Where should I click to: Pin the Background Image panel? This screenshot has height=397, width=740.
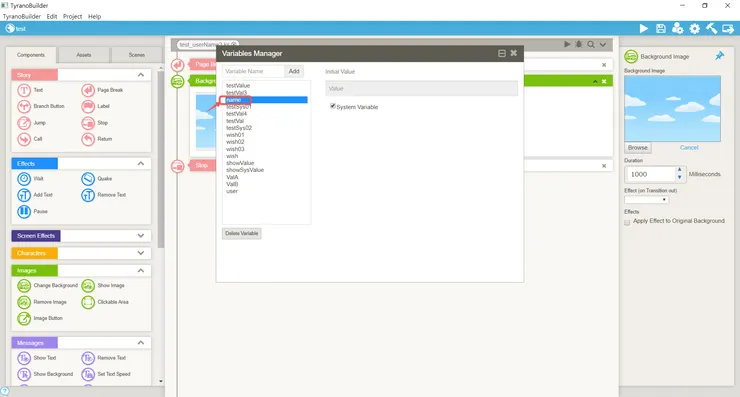[719, 56]
